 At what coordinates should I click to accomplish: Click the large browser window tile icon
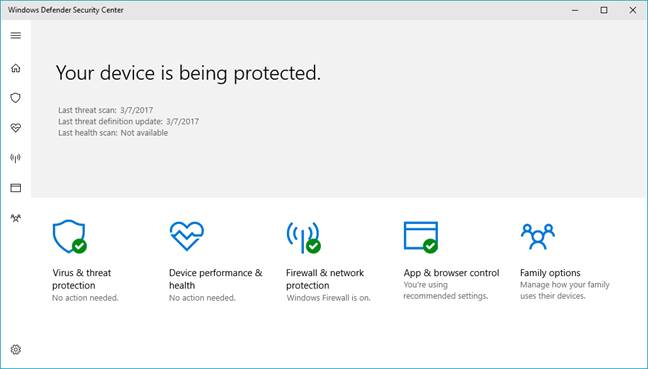(x=421, y=237)
